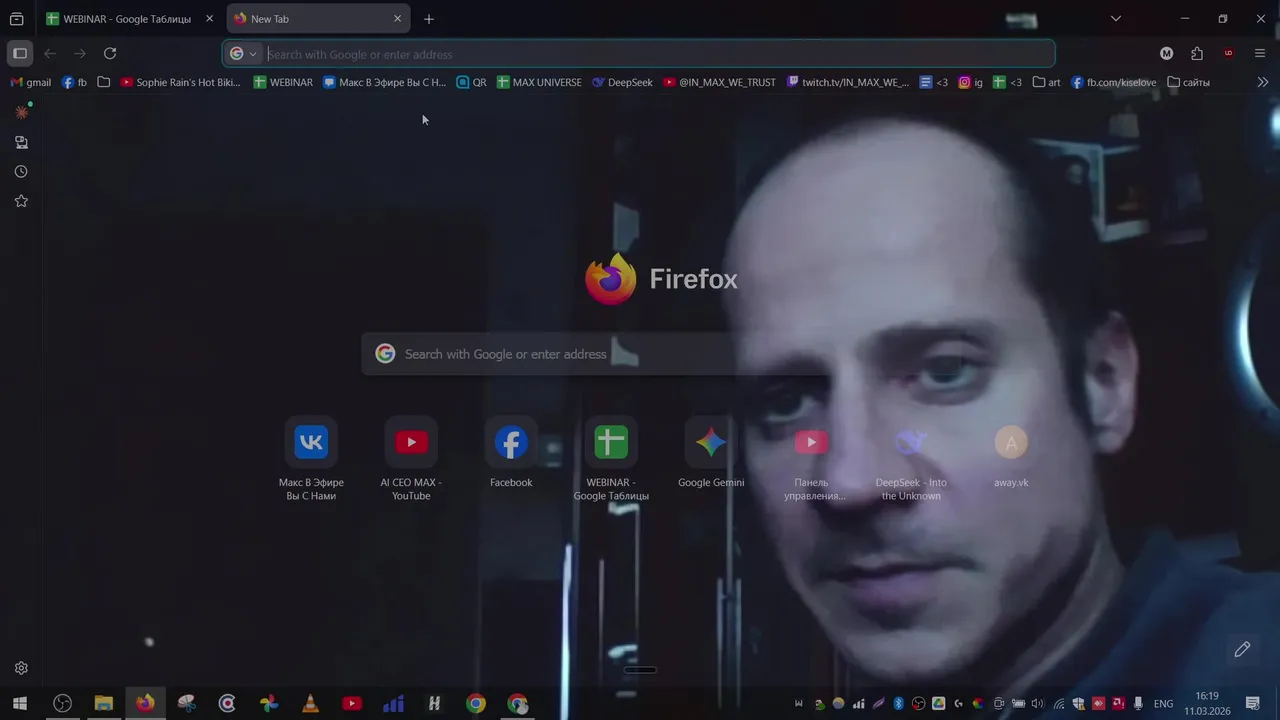Screen dimensions: 1280x720
Task: Open the Windows Start menu
Action: point(20,704)
